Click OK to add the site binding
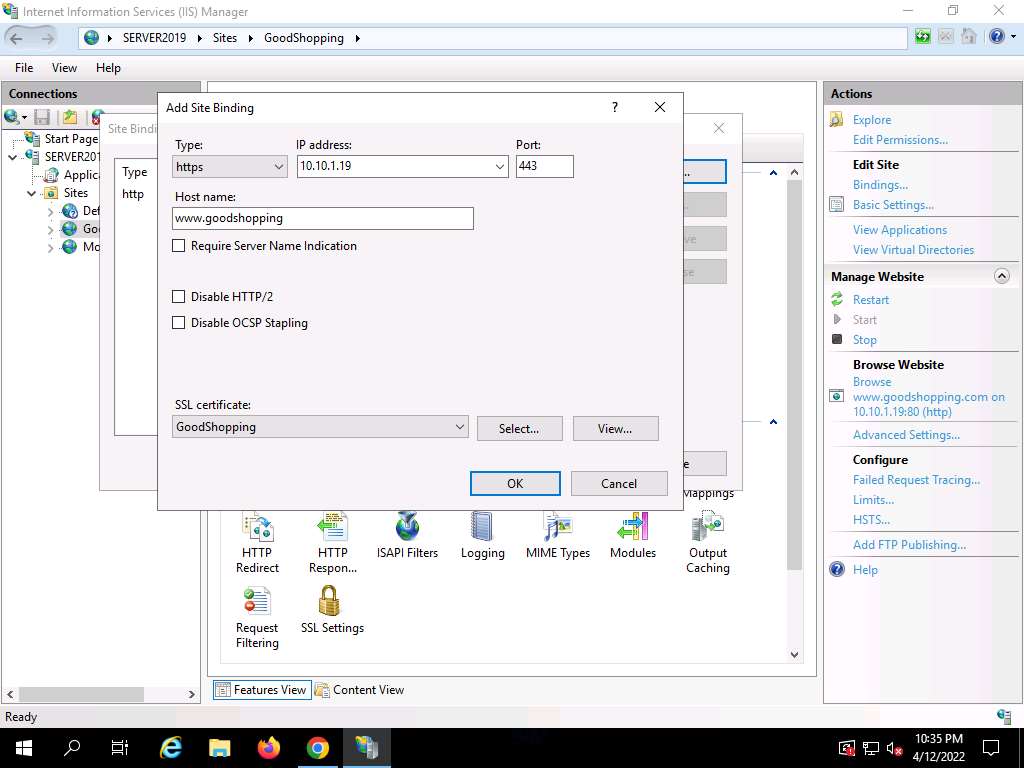1024x768 pixels. pyautogui.click(x=515, y=484)
